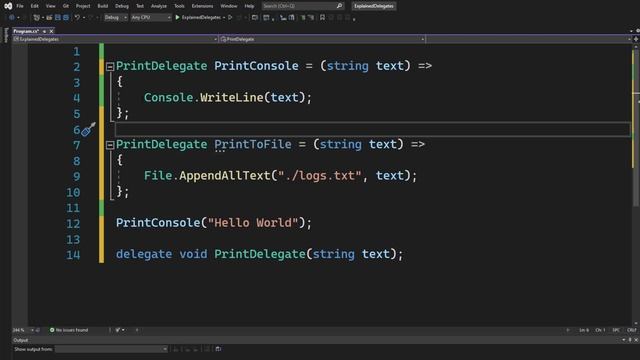Click the Navigate Backward toolbar icon
This screenshot has width=640, height=360.
click(12, 18)
